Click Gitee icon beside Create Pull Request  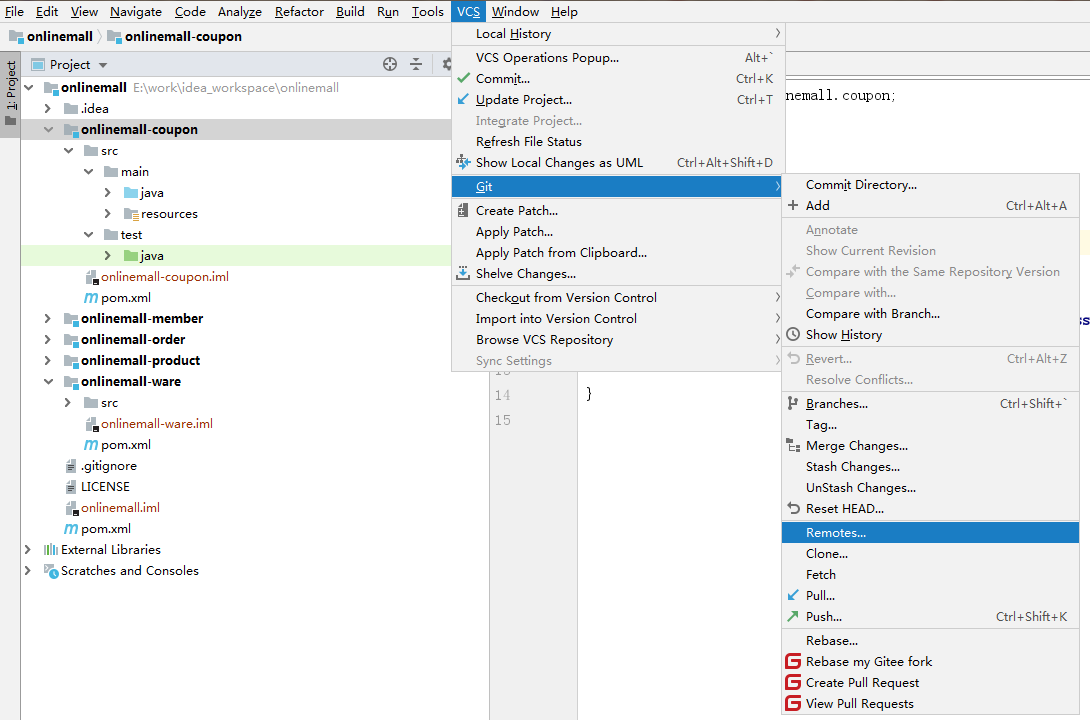(x=793, y=682)
